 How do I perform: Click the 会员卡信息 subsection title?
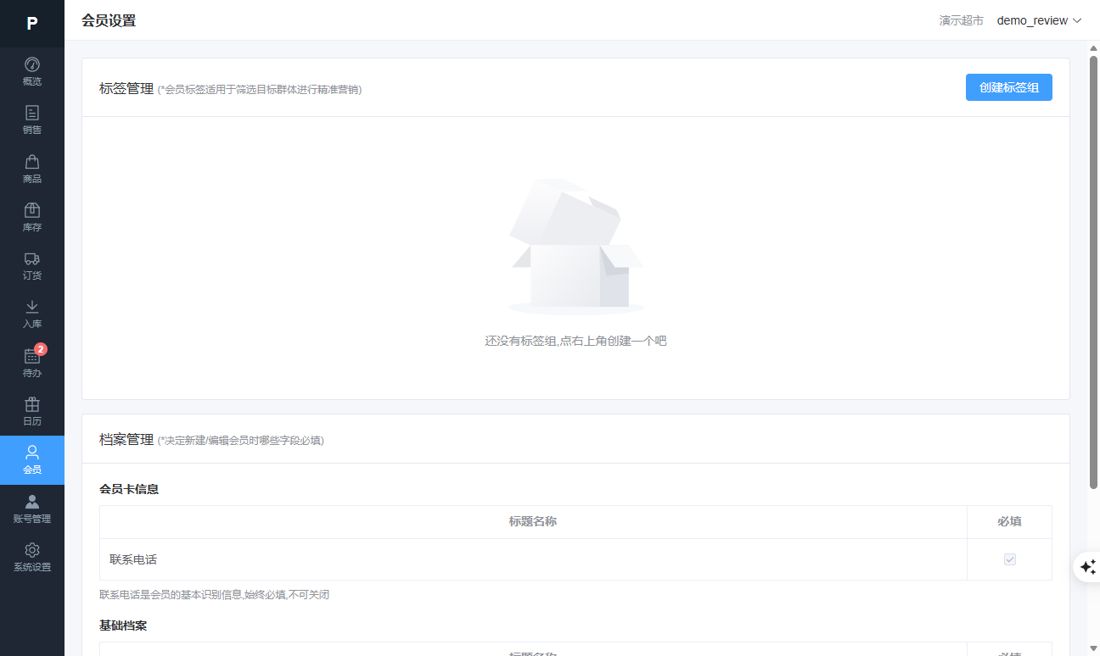(x=129, y=489)
